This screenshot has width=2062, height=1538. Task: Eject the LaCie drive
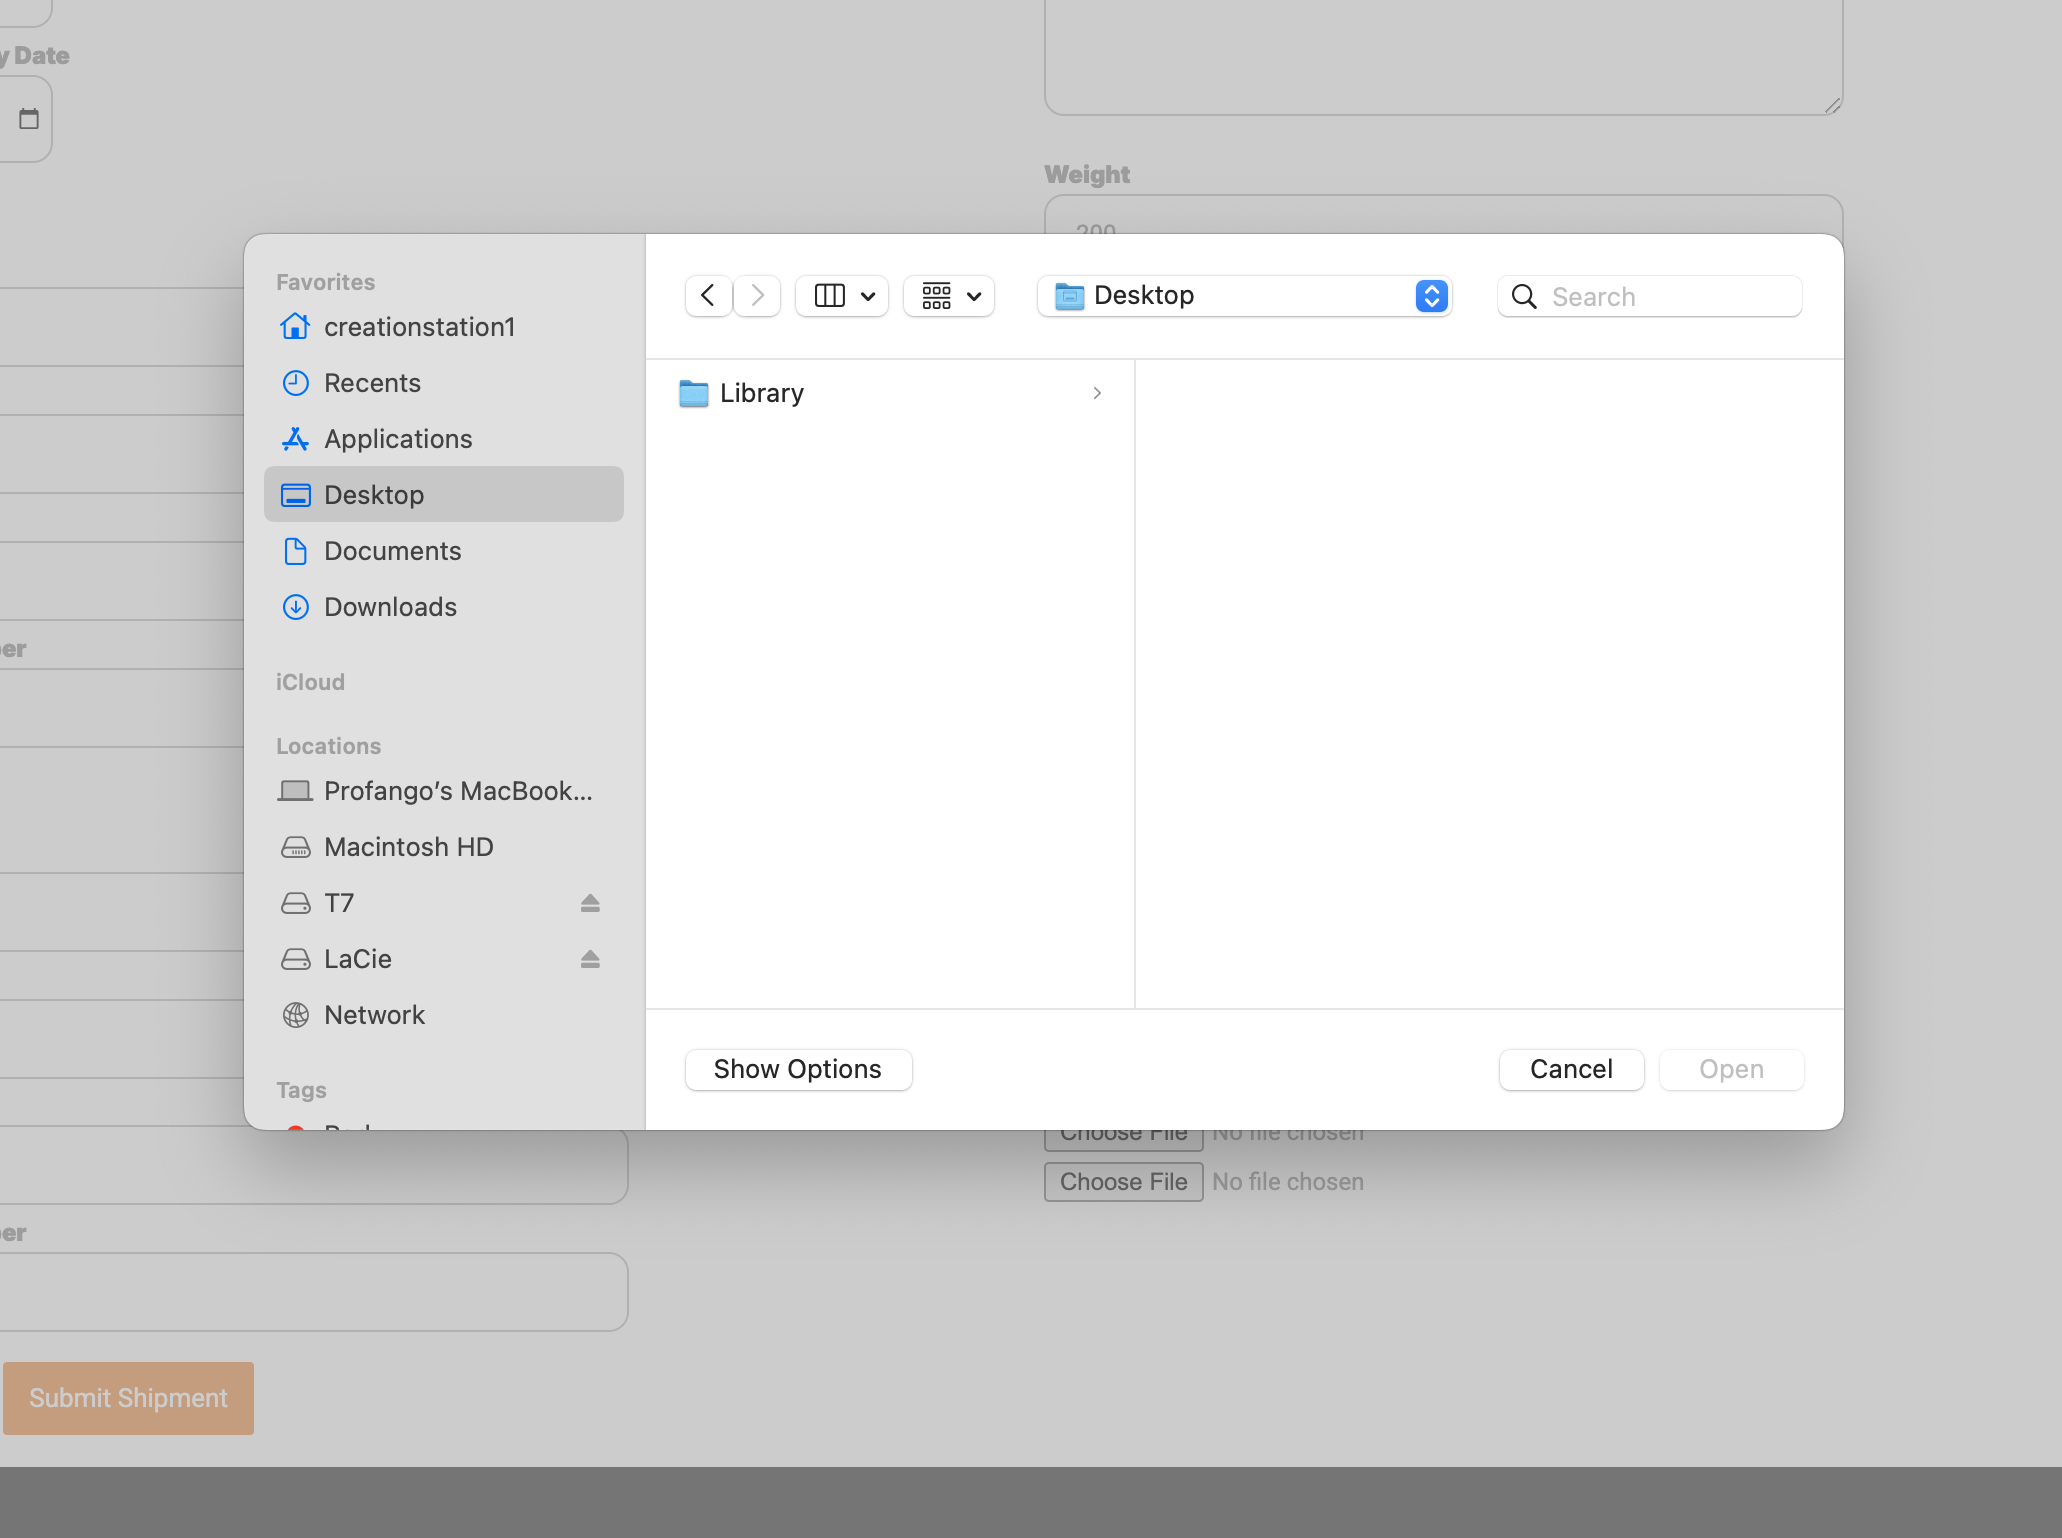click(590, 959)
